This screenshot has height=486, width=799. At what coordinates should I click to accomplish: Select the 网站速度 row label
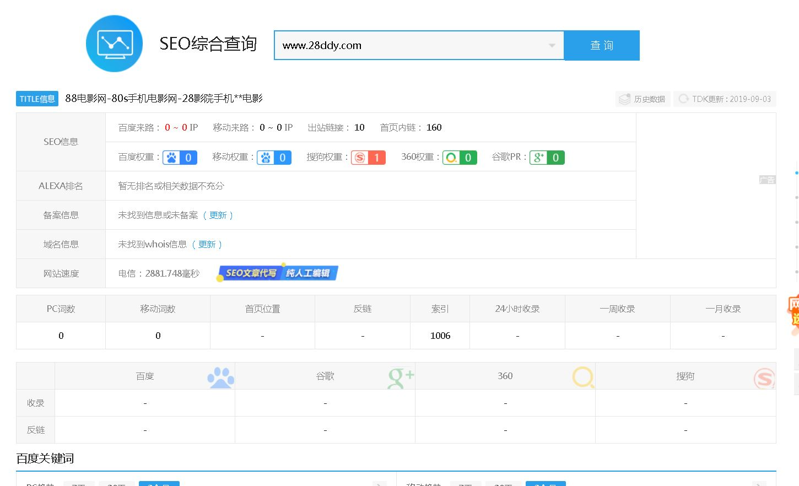61,274
